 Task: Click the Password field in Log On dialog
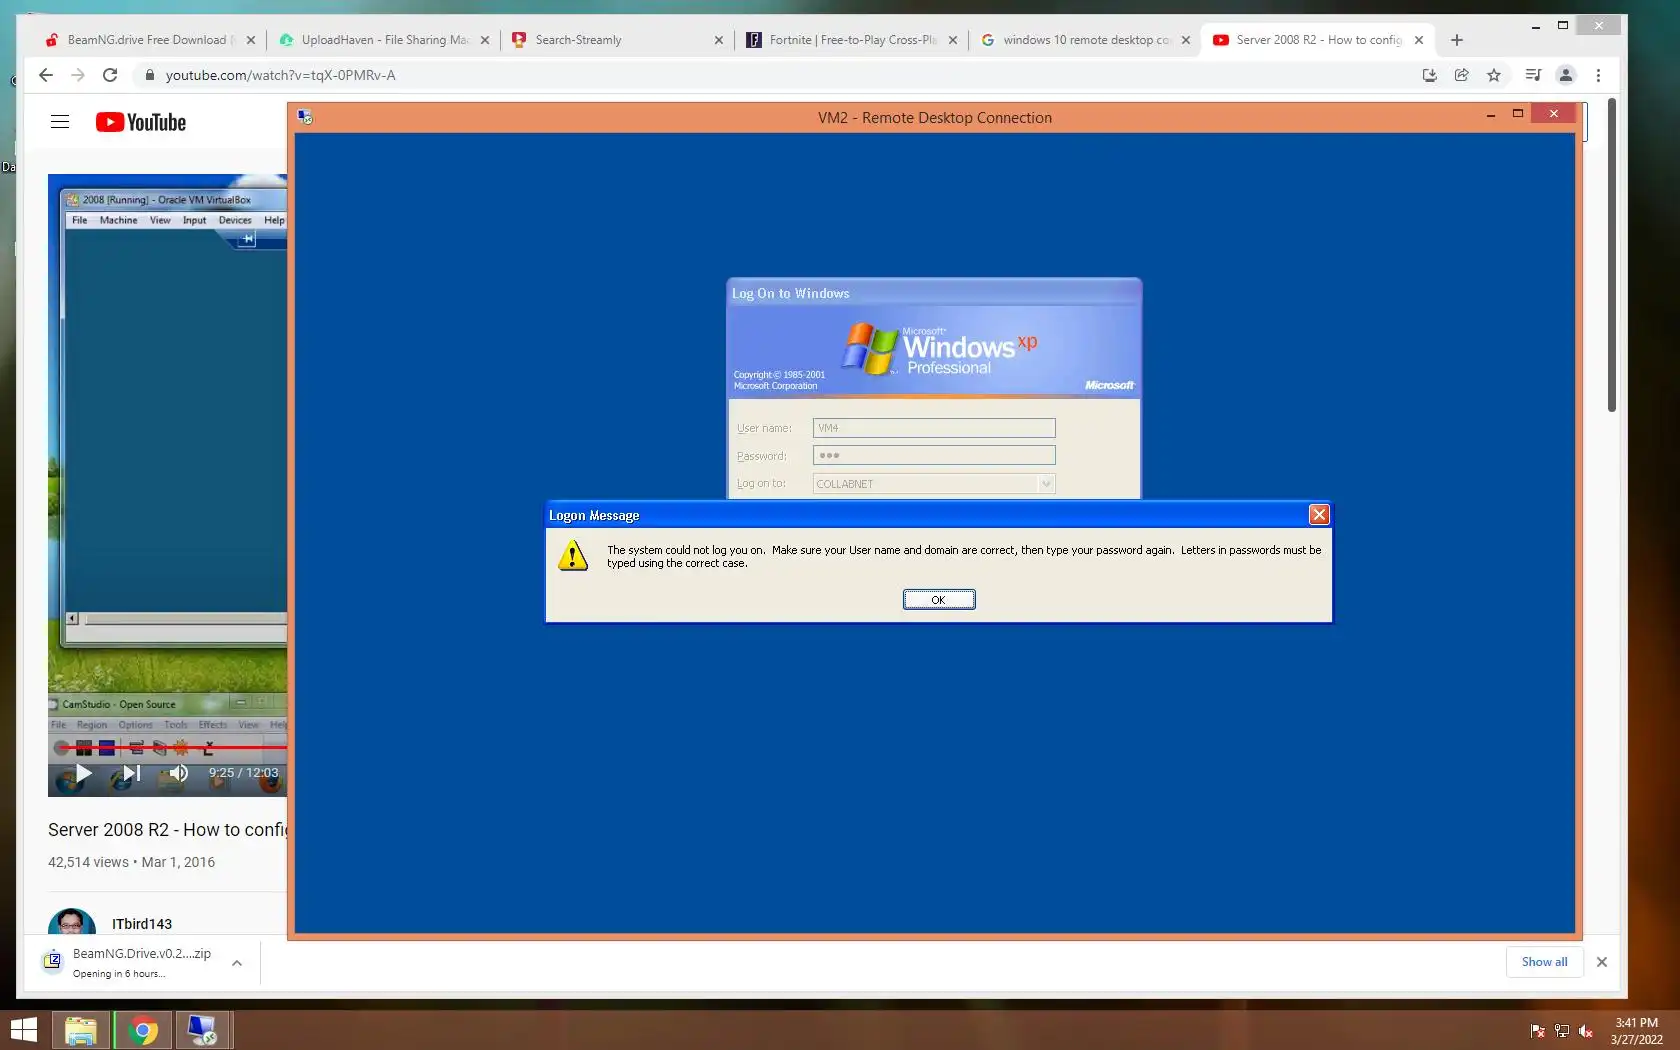934,455
